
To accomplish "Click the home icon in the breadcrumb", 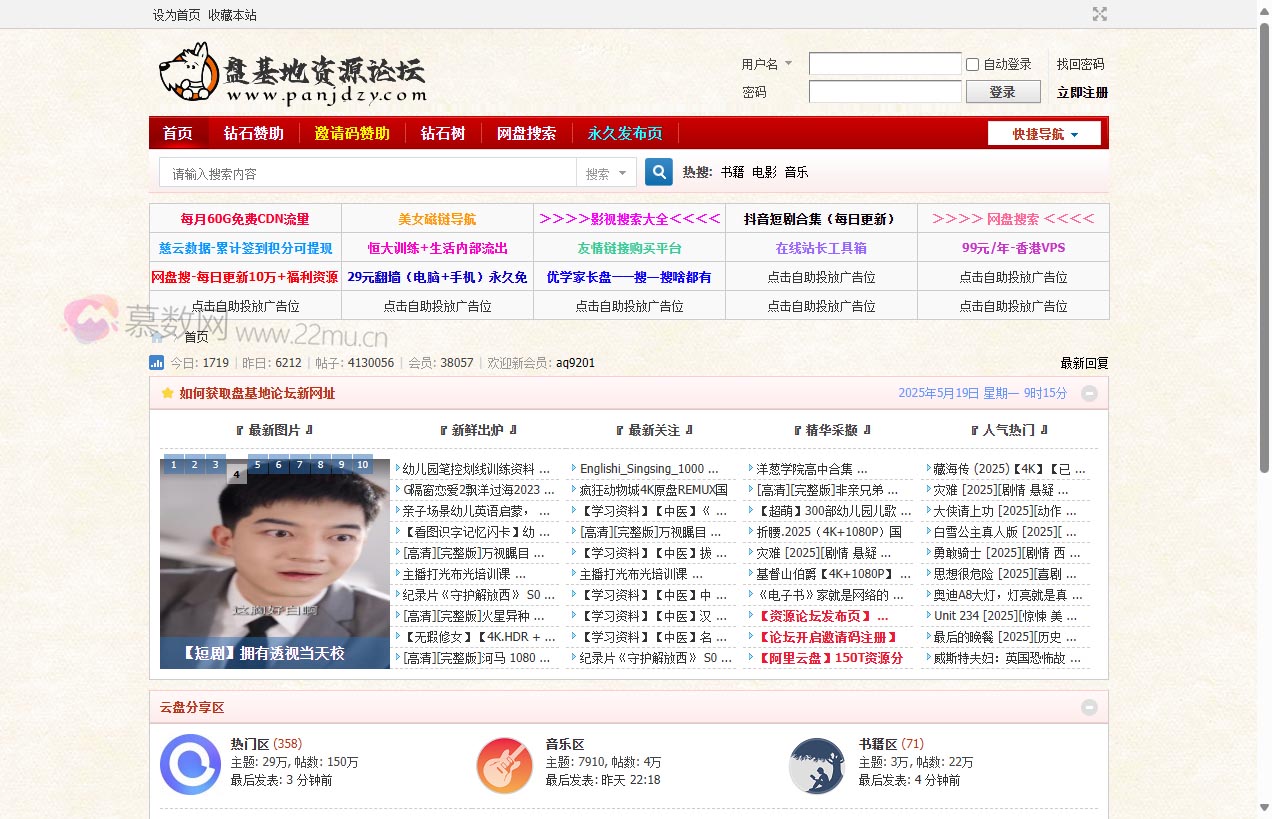I will coord(158,337).
